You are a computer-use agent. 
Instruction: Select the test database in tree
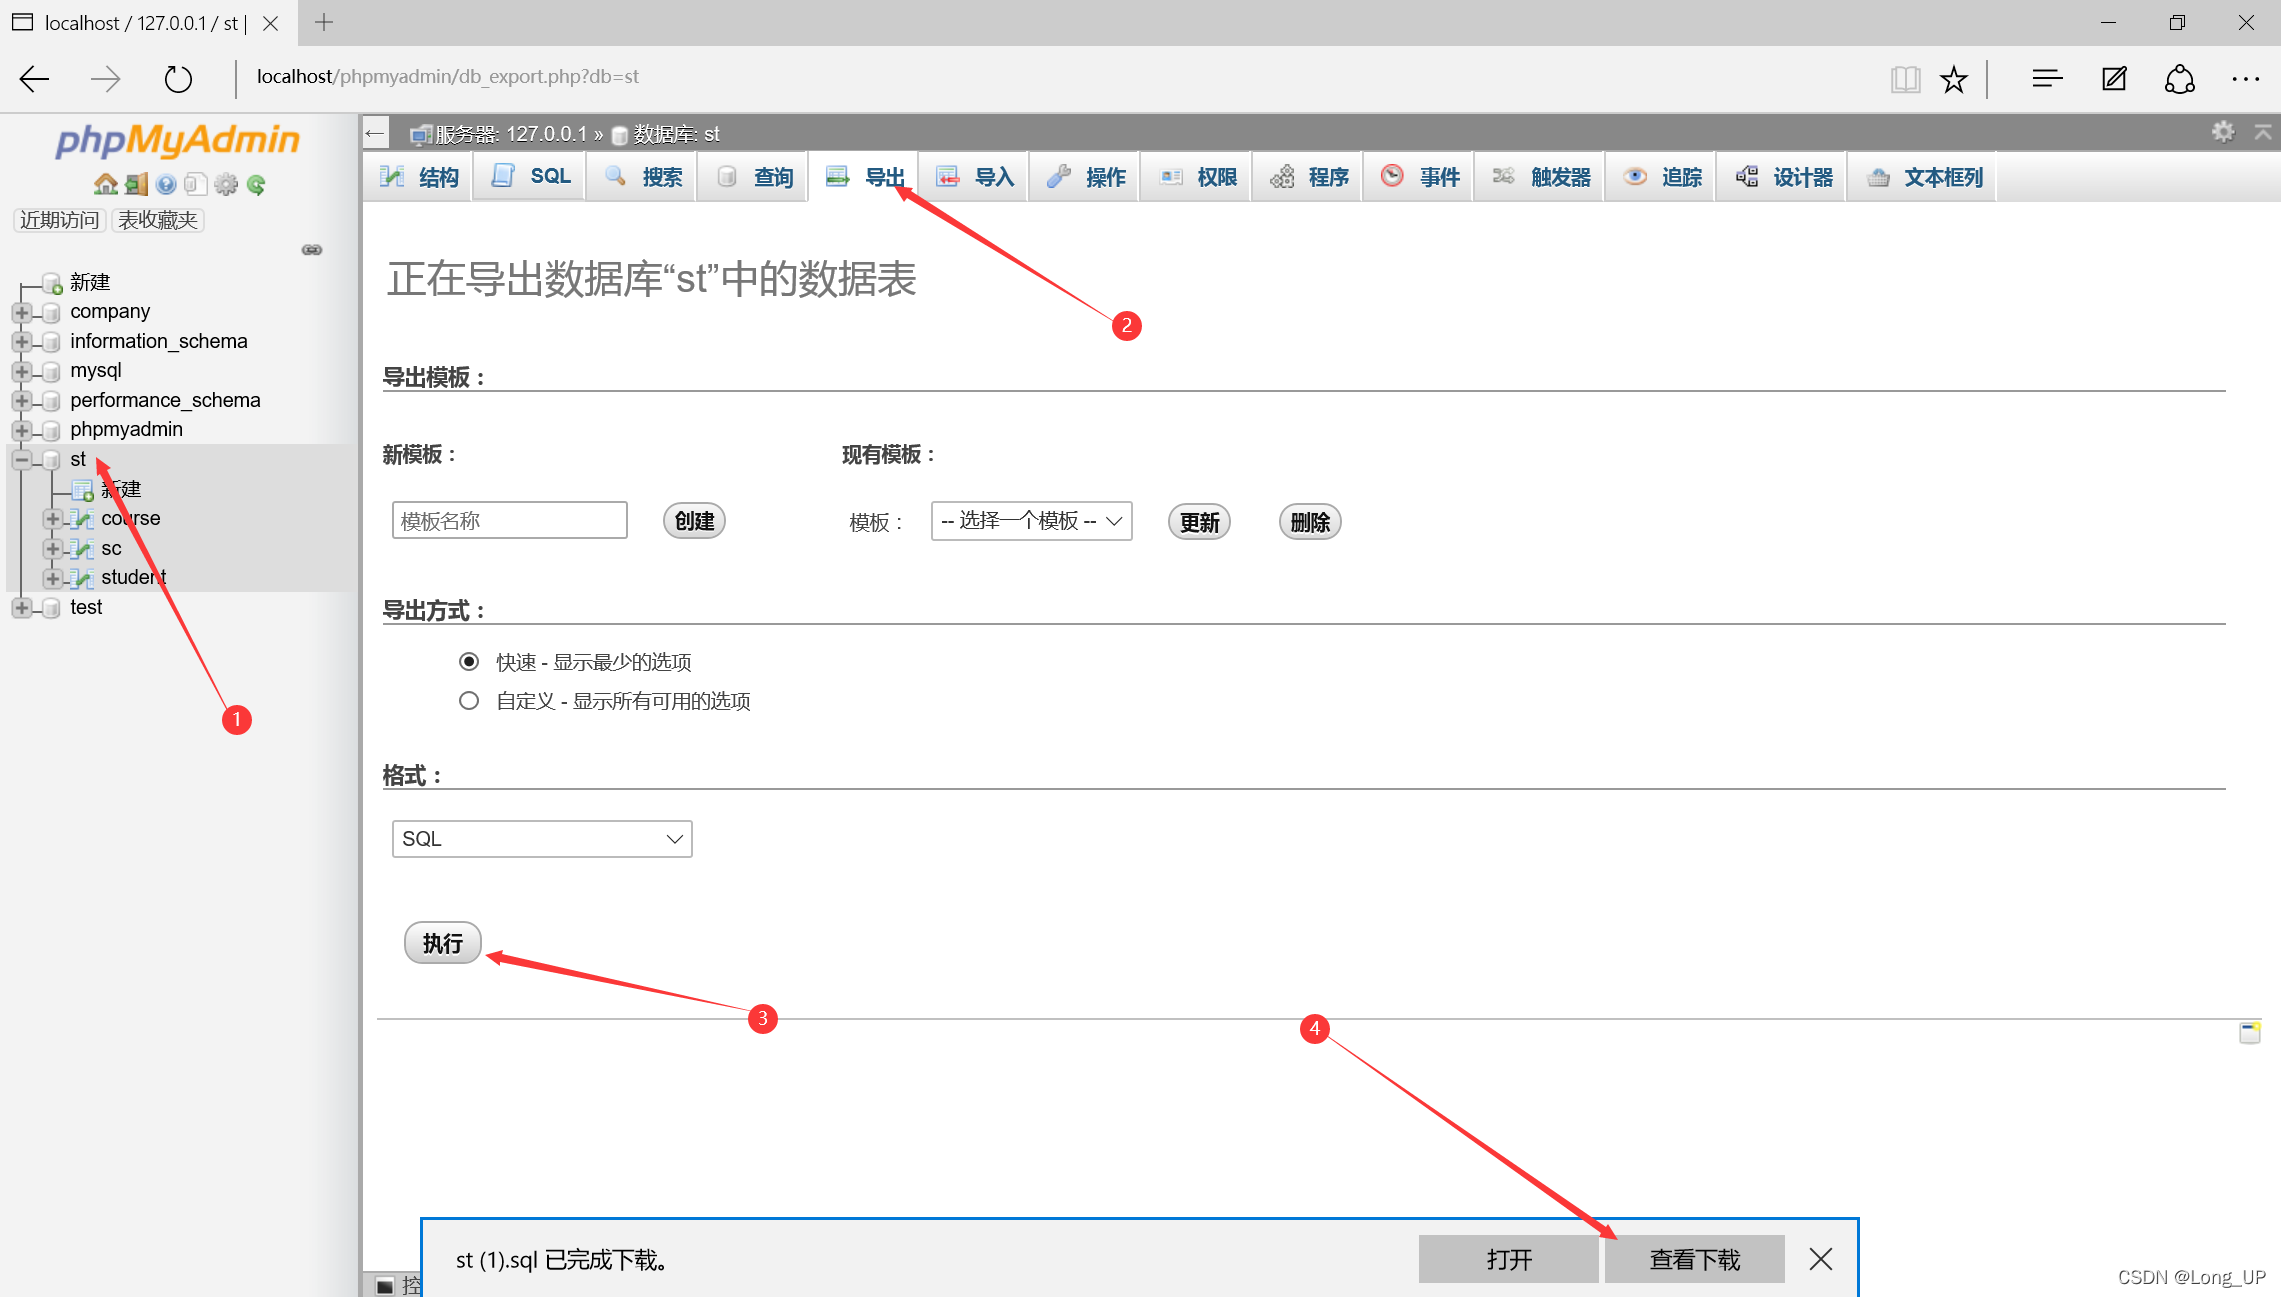click(x=86, y=608)
